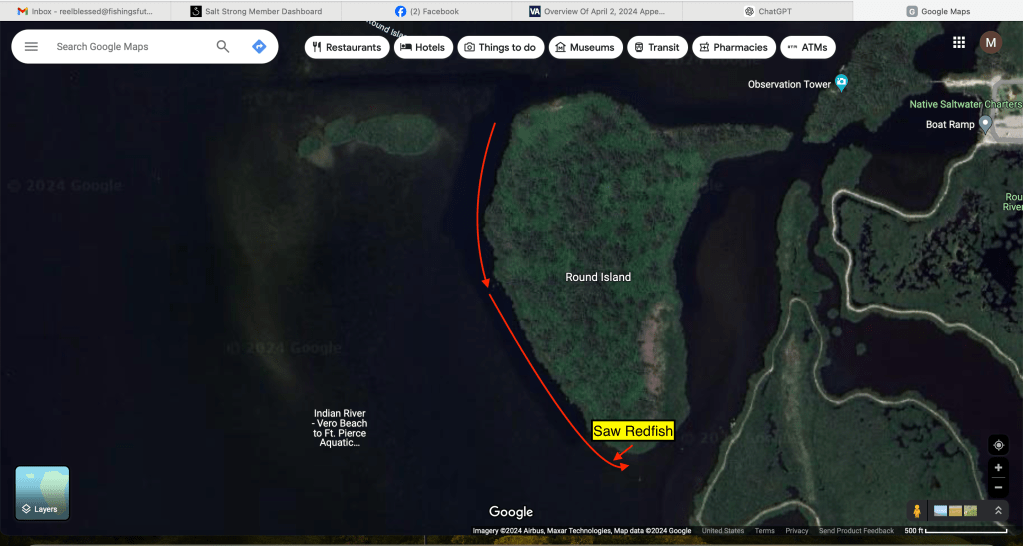Open the Google Maps hamburger menu

[x=31, y=47]
